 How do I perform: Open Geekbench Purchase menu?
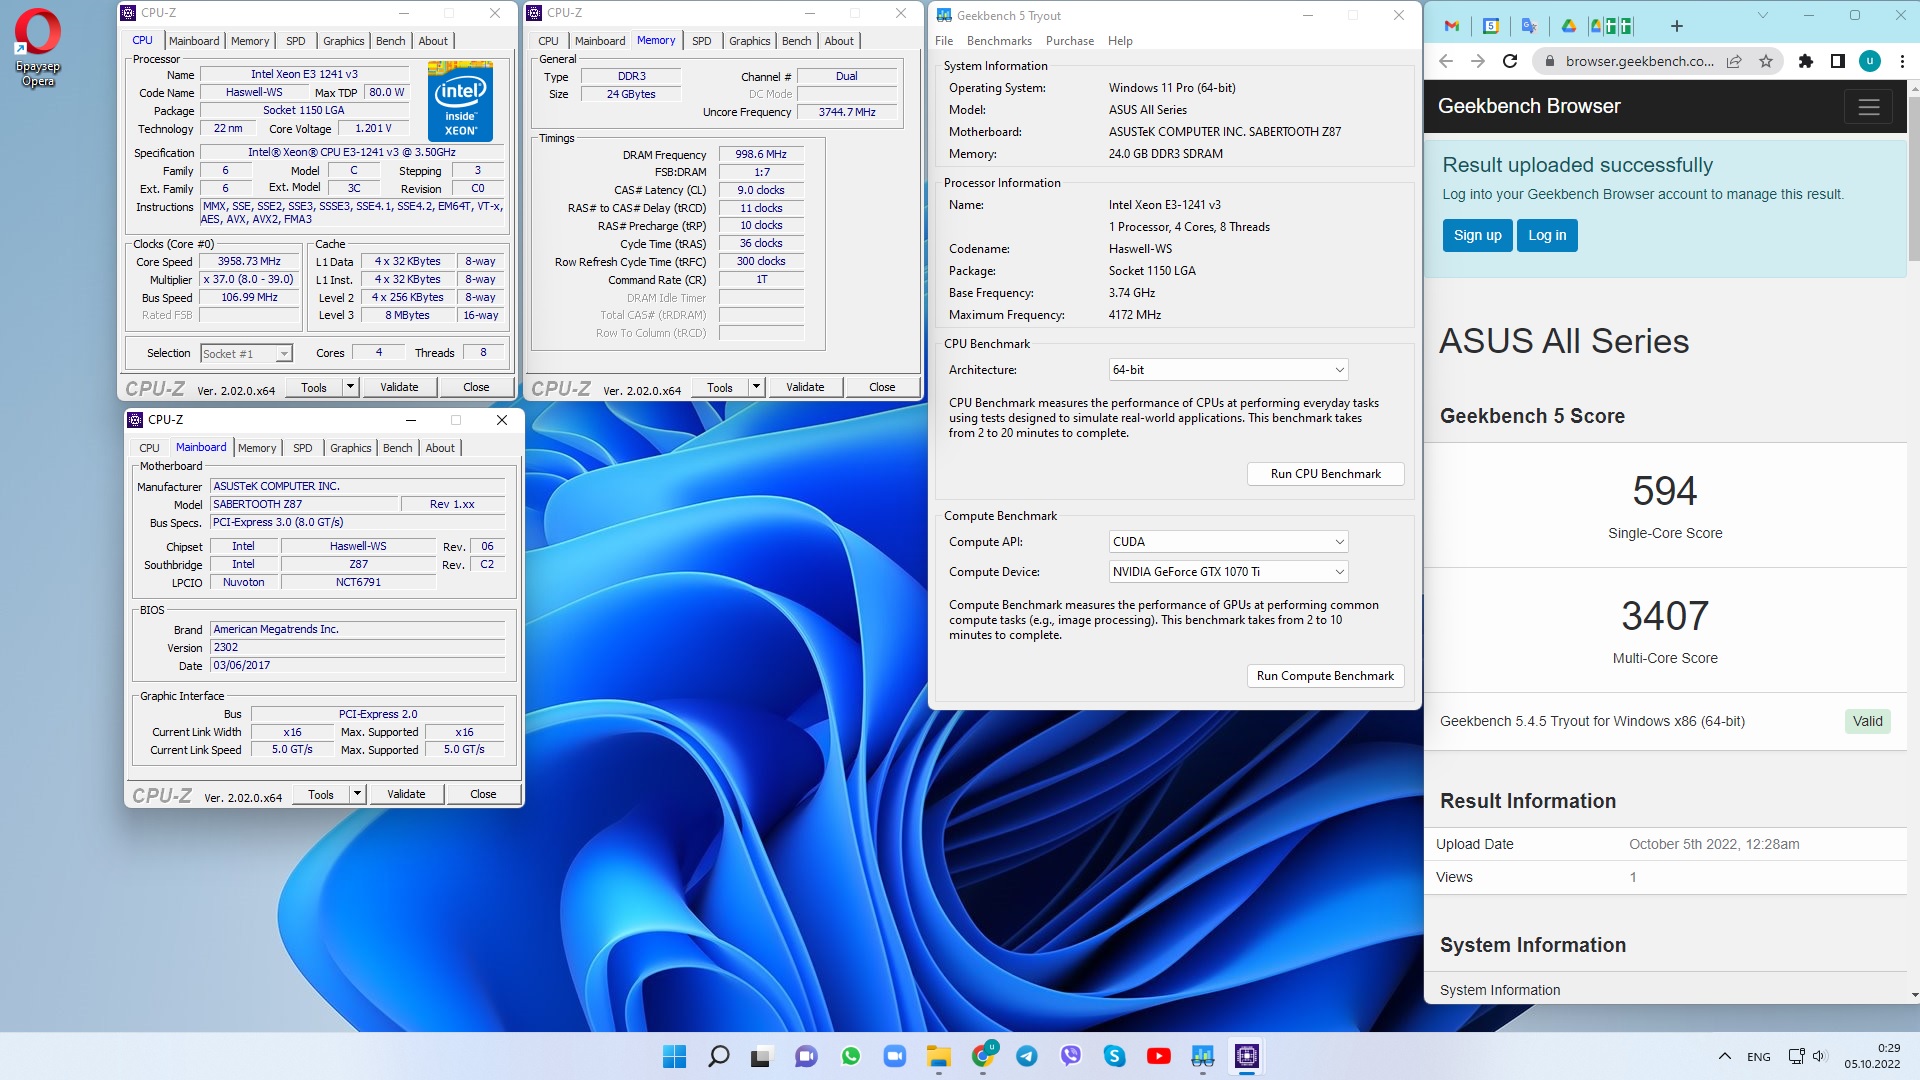point(1070,41)
